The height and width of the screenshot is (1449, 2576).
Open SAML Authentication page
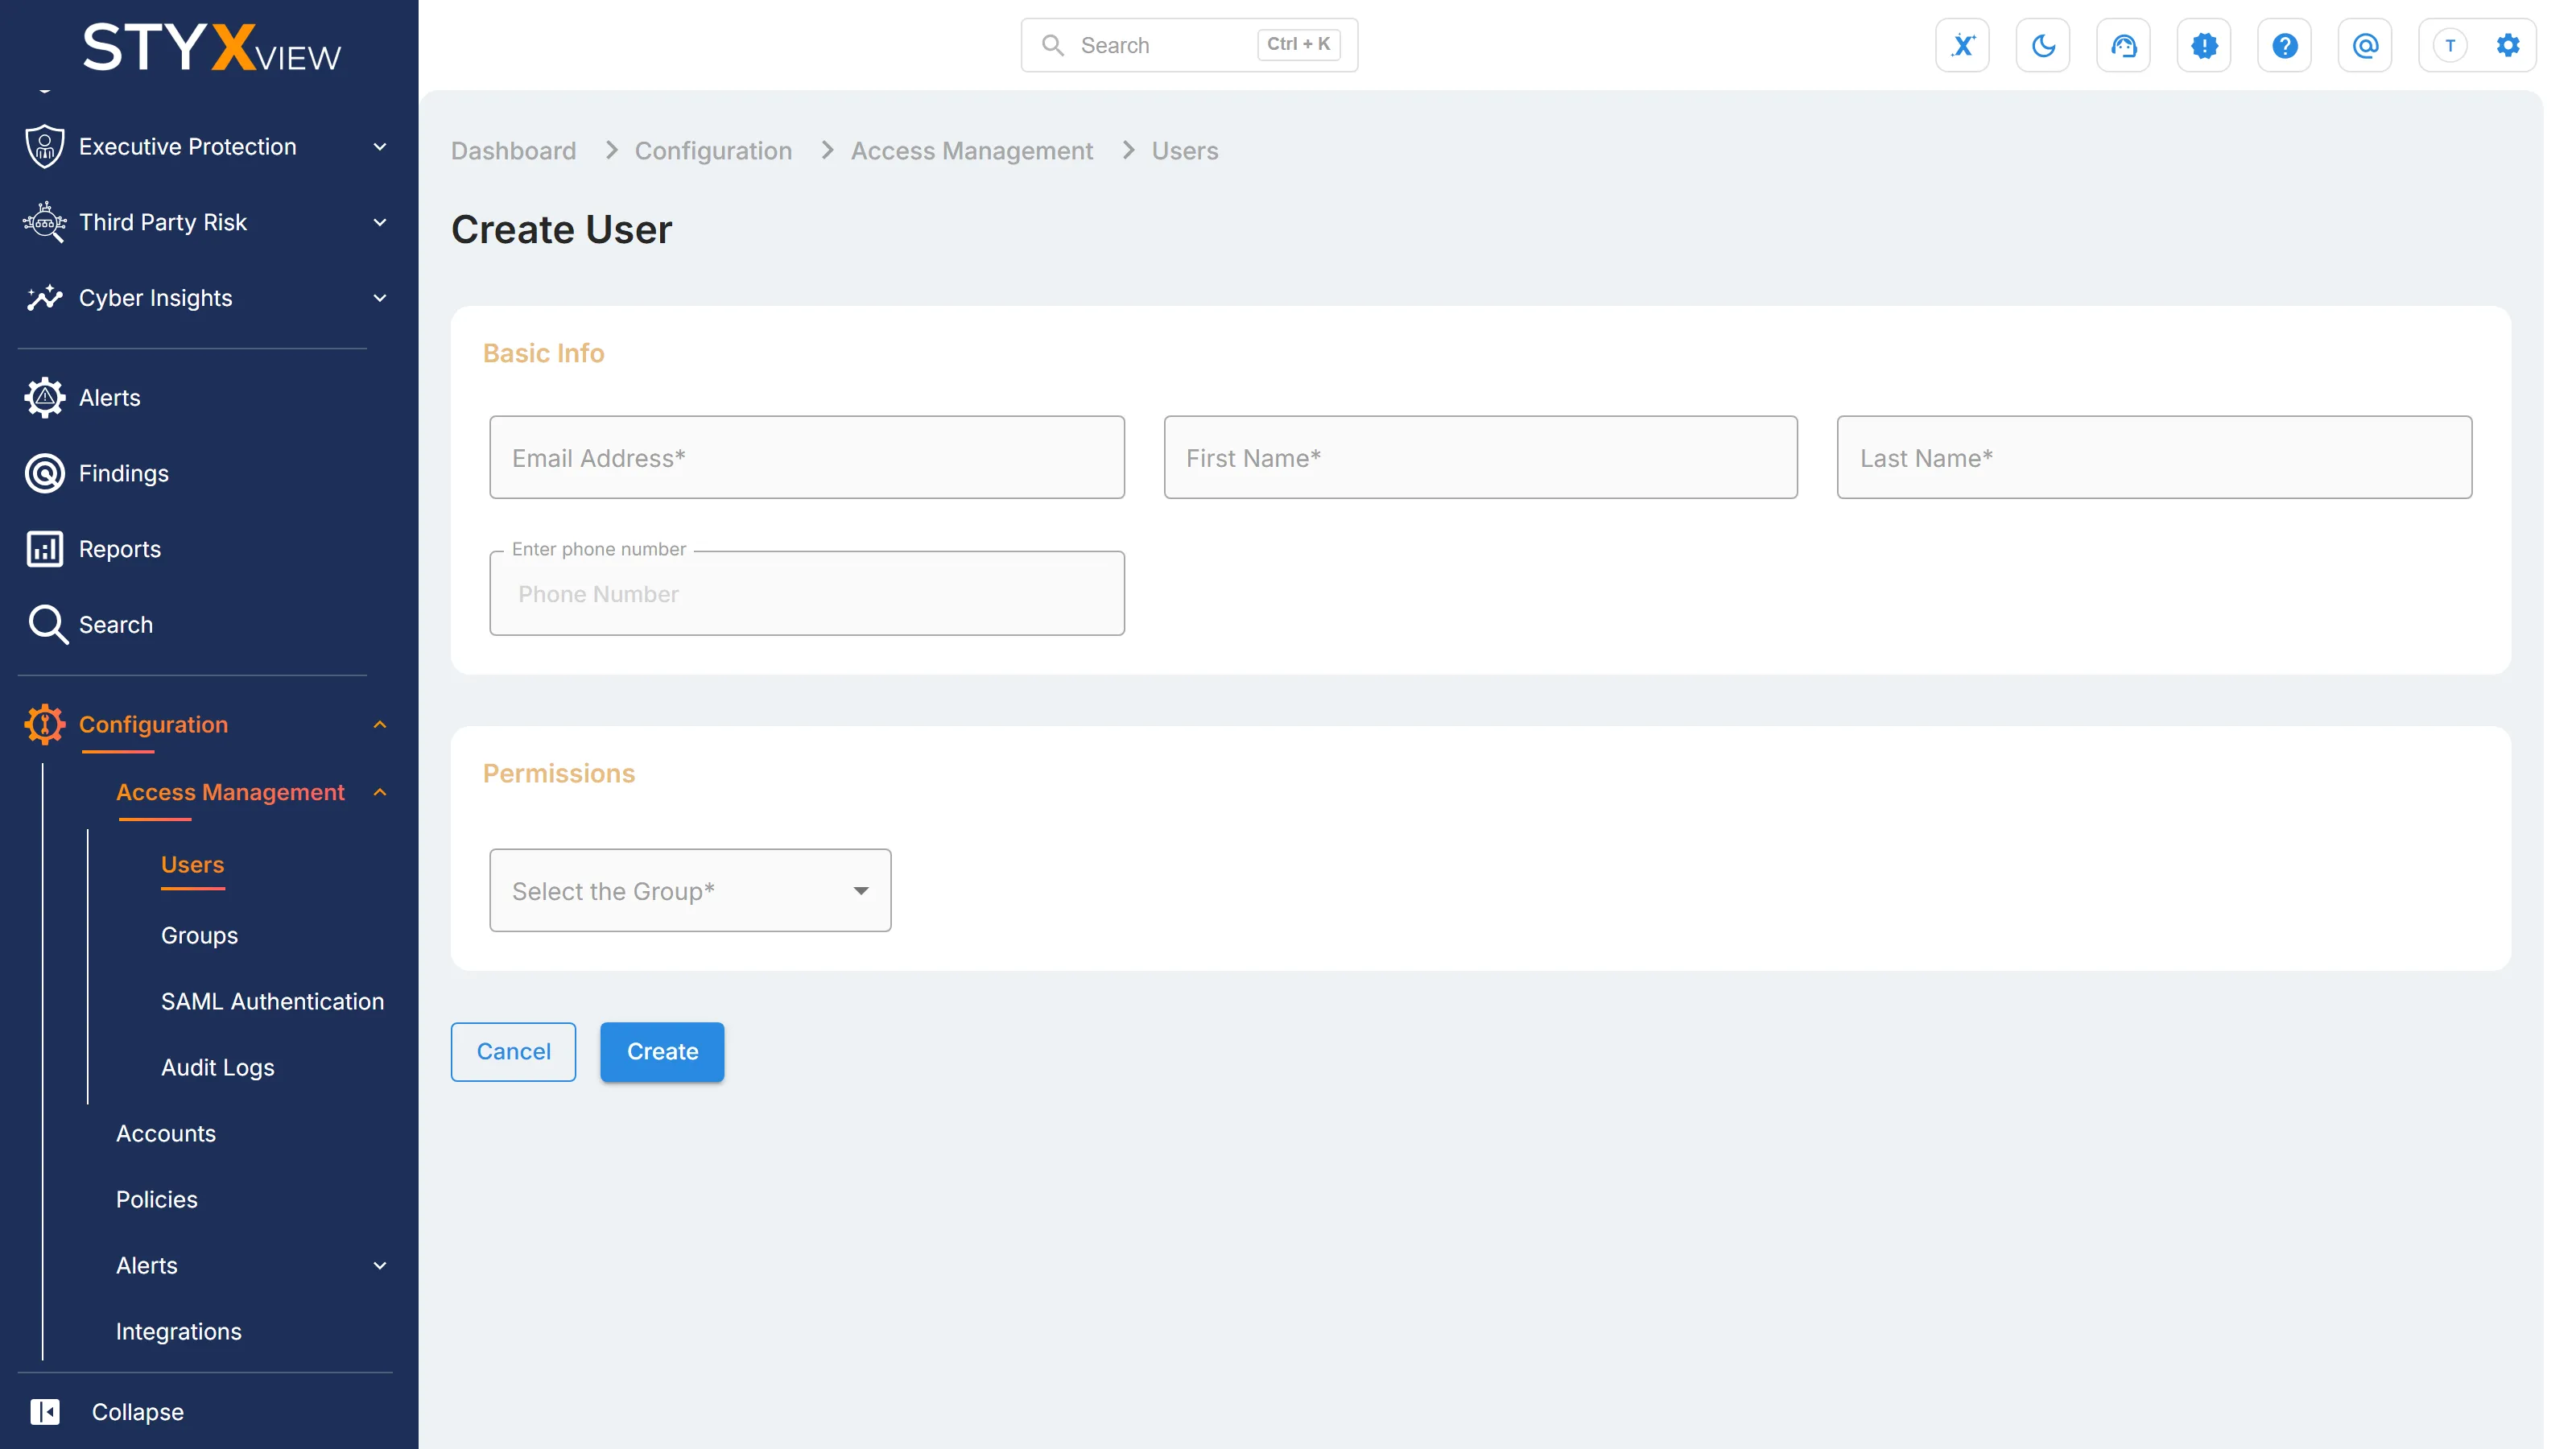coord(272,1001)
